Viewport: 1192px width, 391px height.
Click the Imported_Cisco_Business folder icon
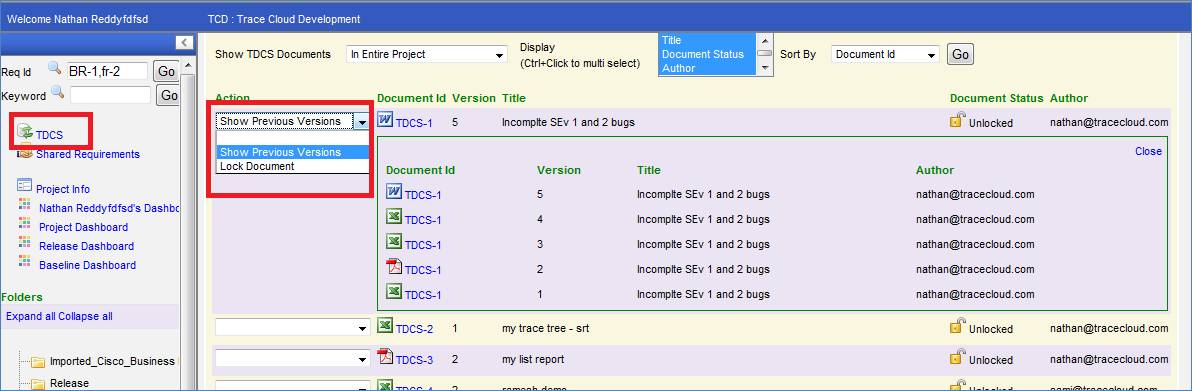[38, 361]
